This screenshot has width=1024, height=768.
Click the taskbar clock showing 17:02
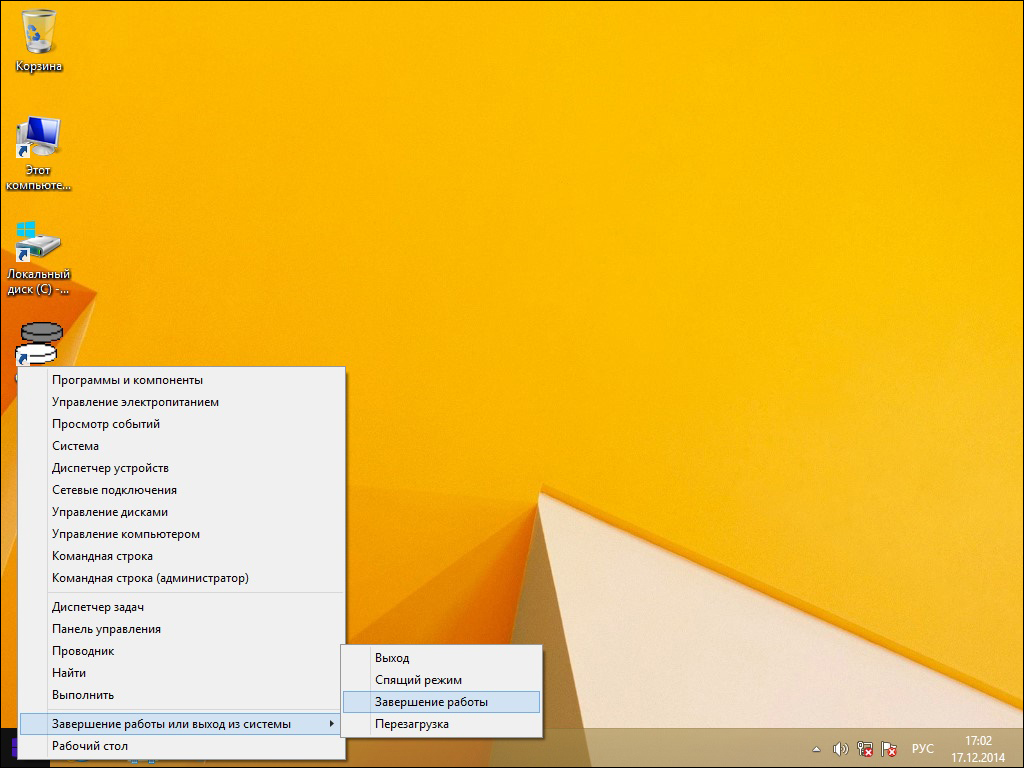coord(977,748)
